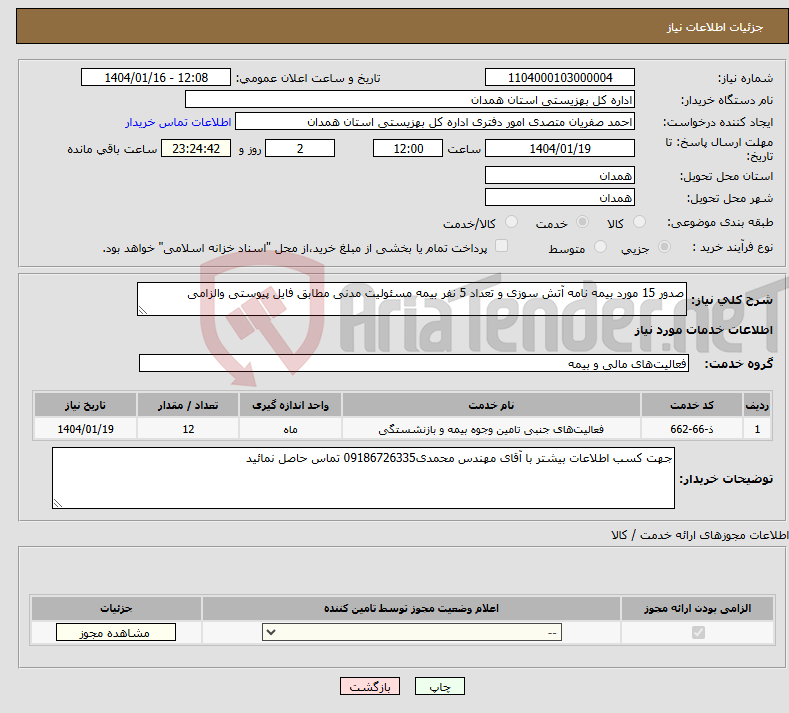
Task: Click the deadline date field 1404/01/19
Action: [560, 148]
